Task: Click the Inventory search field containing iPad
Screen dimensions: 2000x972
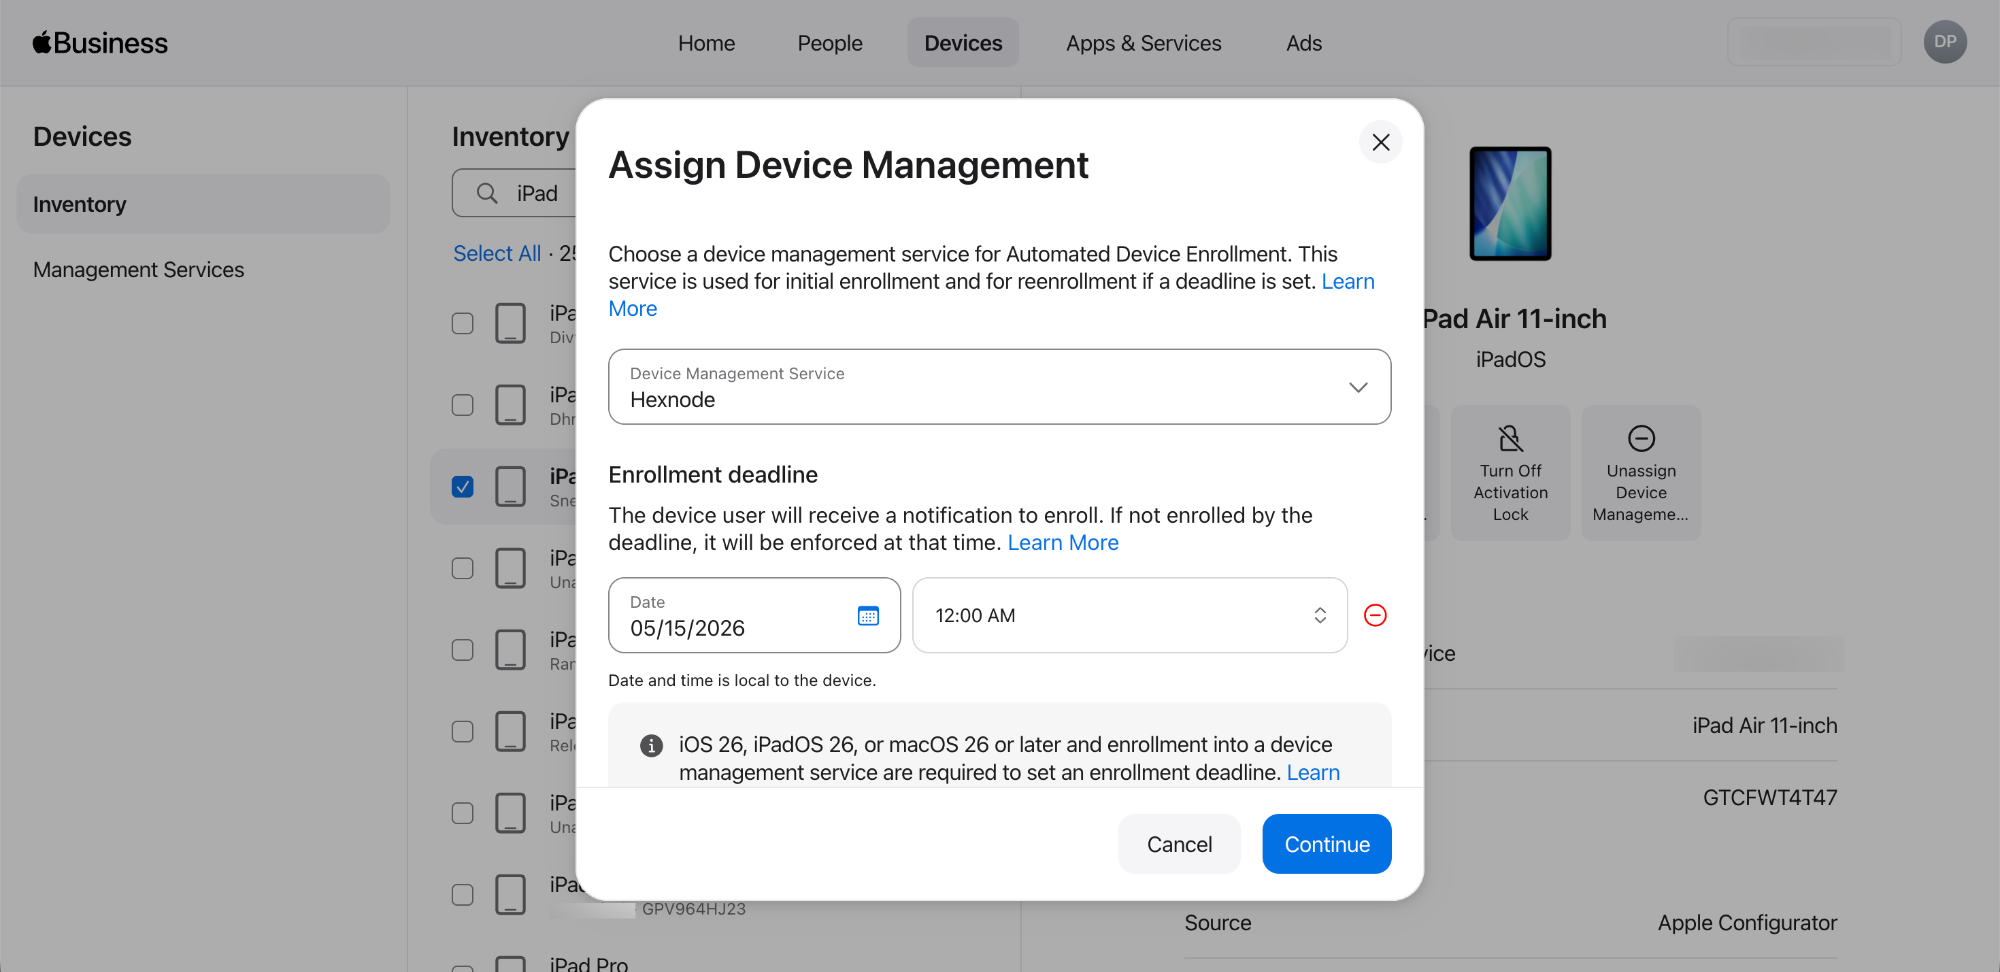Action: [x=515, y=193]
